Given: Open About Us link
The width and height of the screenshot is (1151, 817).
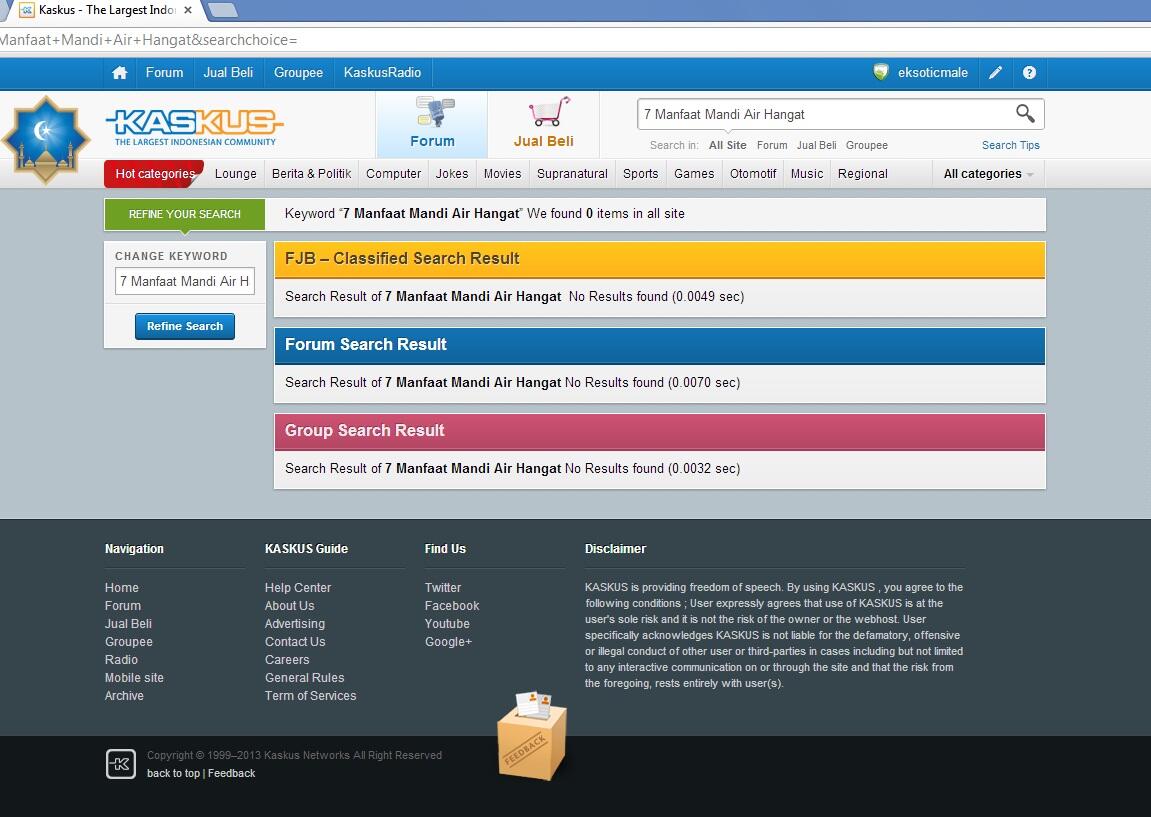Looking at the screenshot, I should click(x=289, y=606).
